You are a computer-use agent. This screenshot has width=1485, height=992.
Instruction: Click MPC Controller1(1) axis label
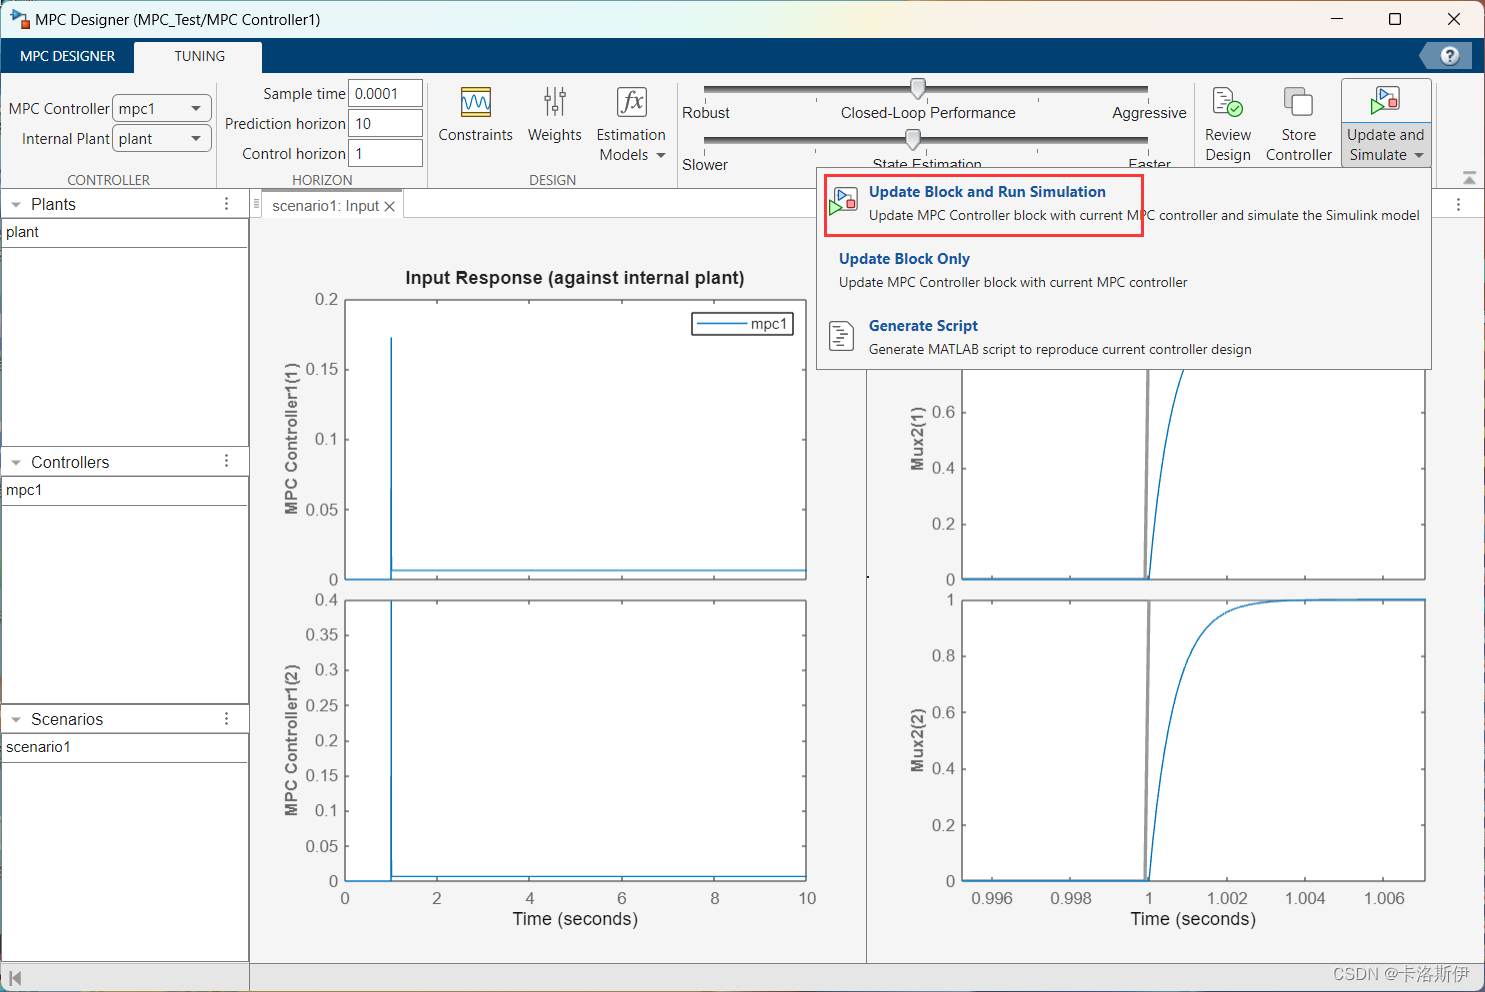pos(291,439)
